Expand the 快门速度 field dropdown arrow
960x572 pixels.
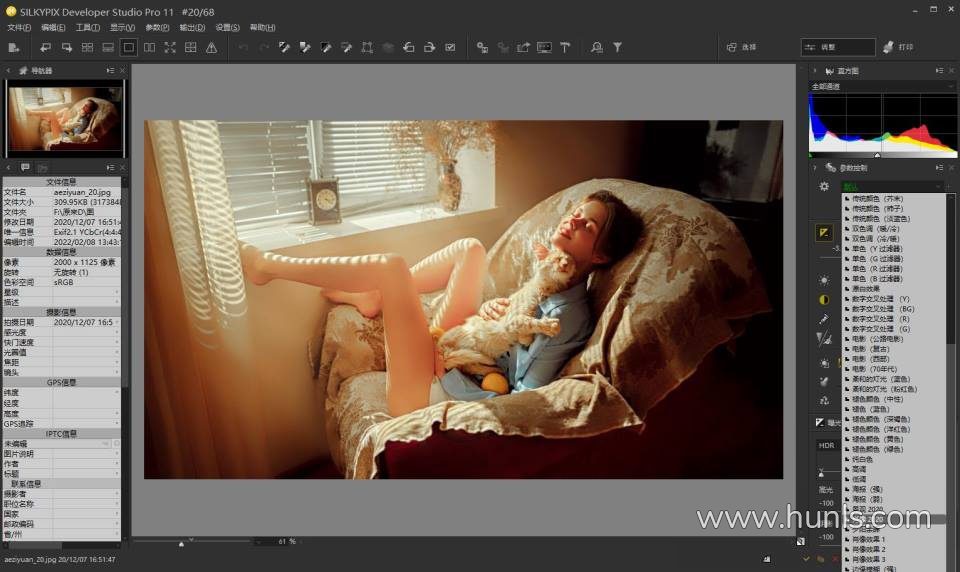[x=117, y=342]
